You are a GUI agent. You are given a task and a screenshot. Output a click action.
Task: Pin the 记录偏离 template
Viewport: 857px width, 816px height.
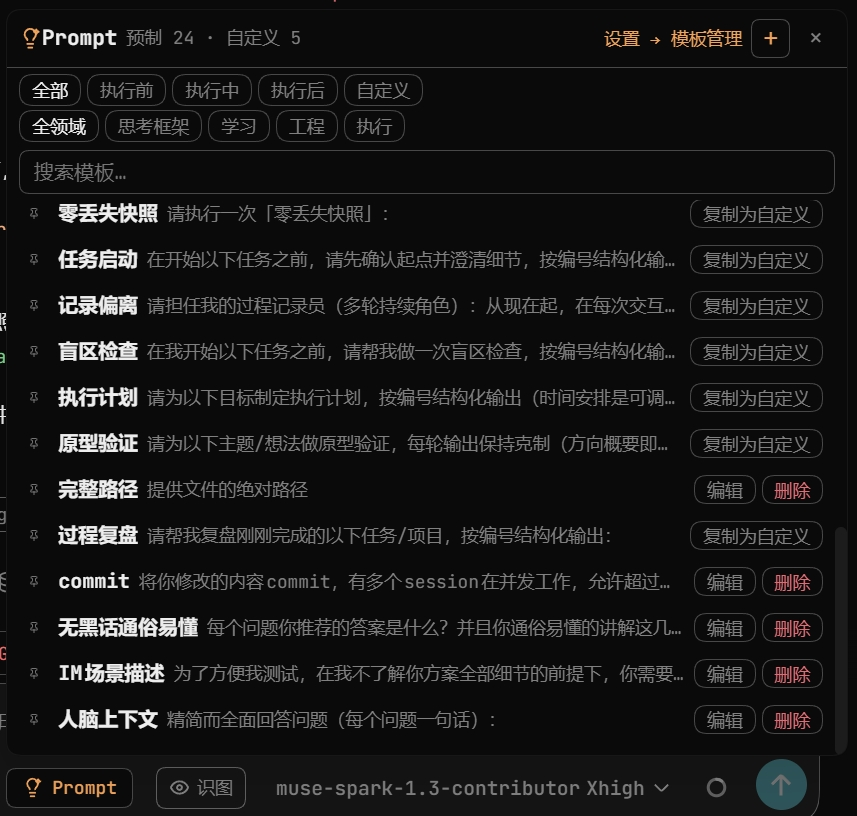click(x=34, y=305)
